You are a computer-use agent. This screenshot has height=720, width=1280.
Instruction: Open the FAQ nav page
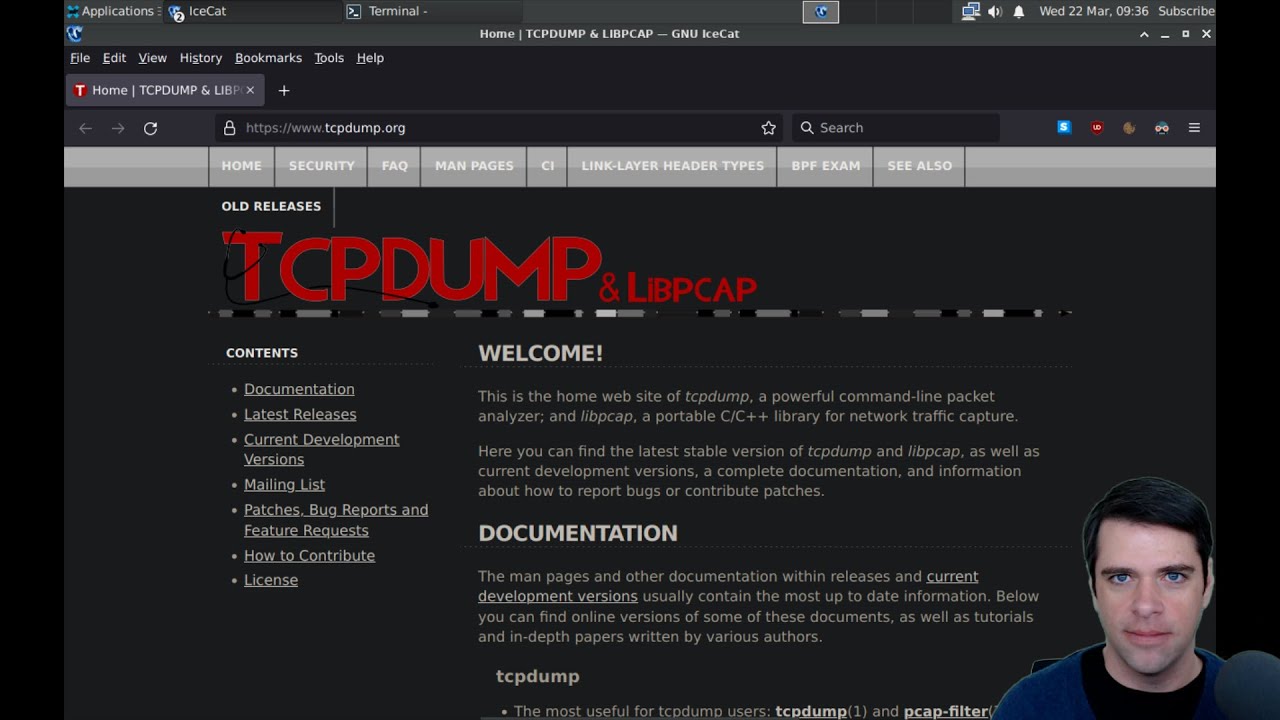394,166
